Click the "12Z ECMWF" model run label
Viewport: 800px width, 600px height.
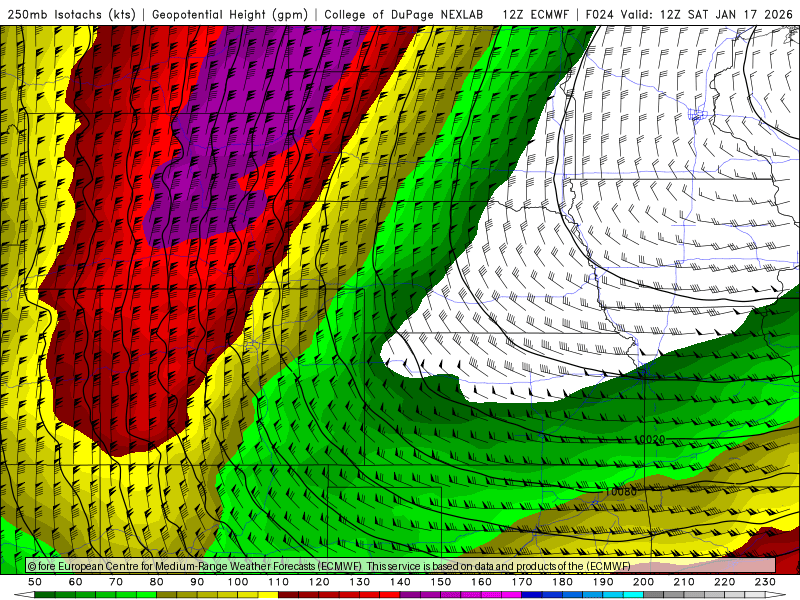(535, 15)
